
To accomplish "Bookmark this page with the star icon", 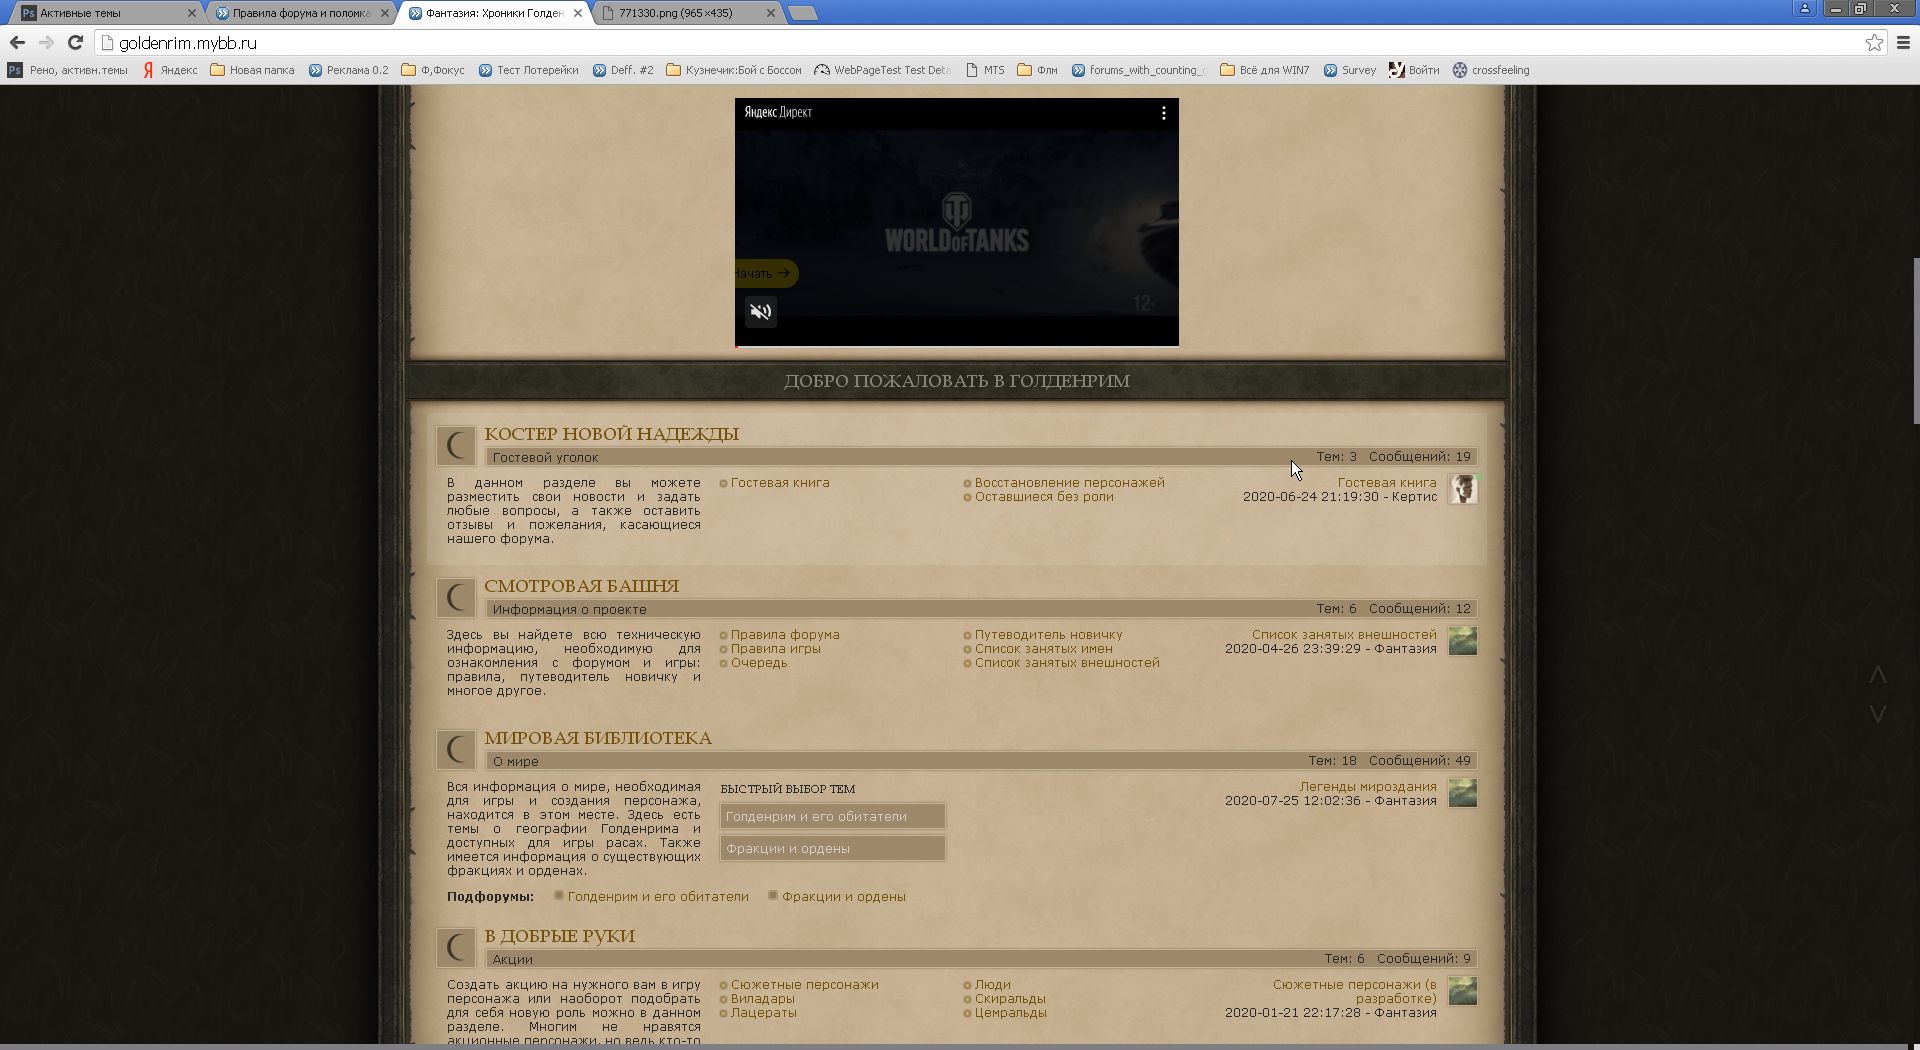I will pyautogui.click(x=1874, y=42).
